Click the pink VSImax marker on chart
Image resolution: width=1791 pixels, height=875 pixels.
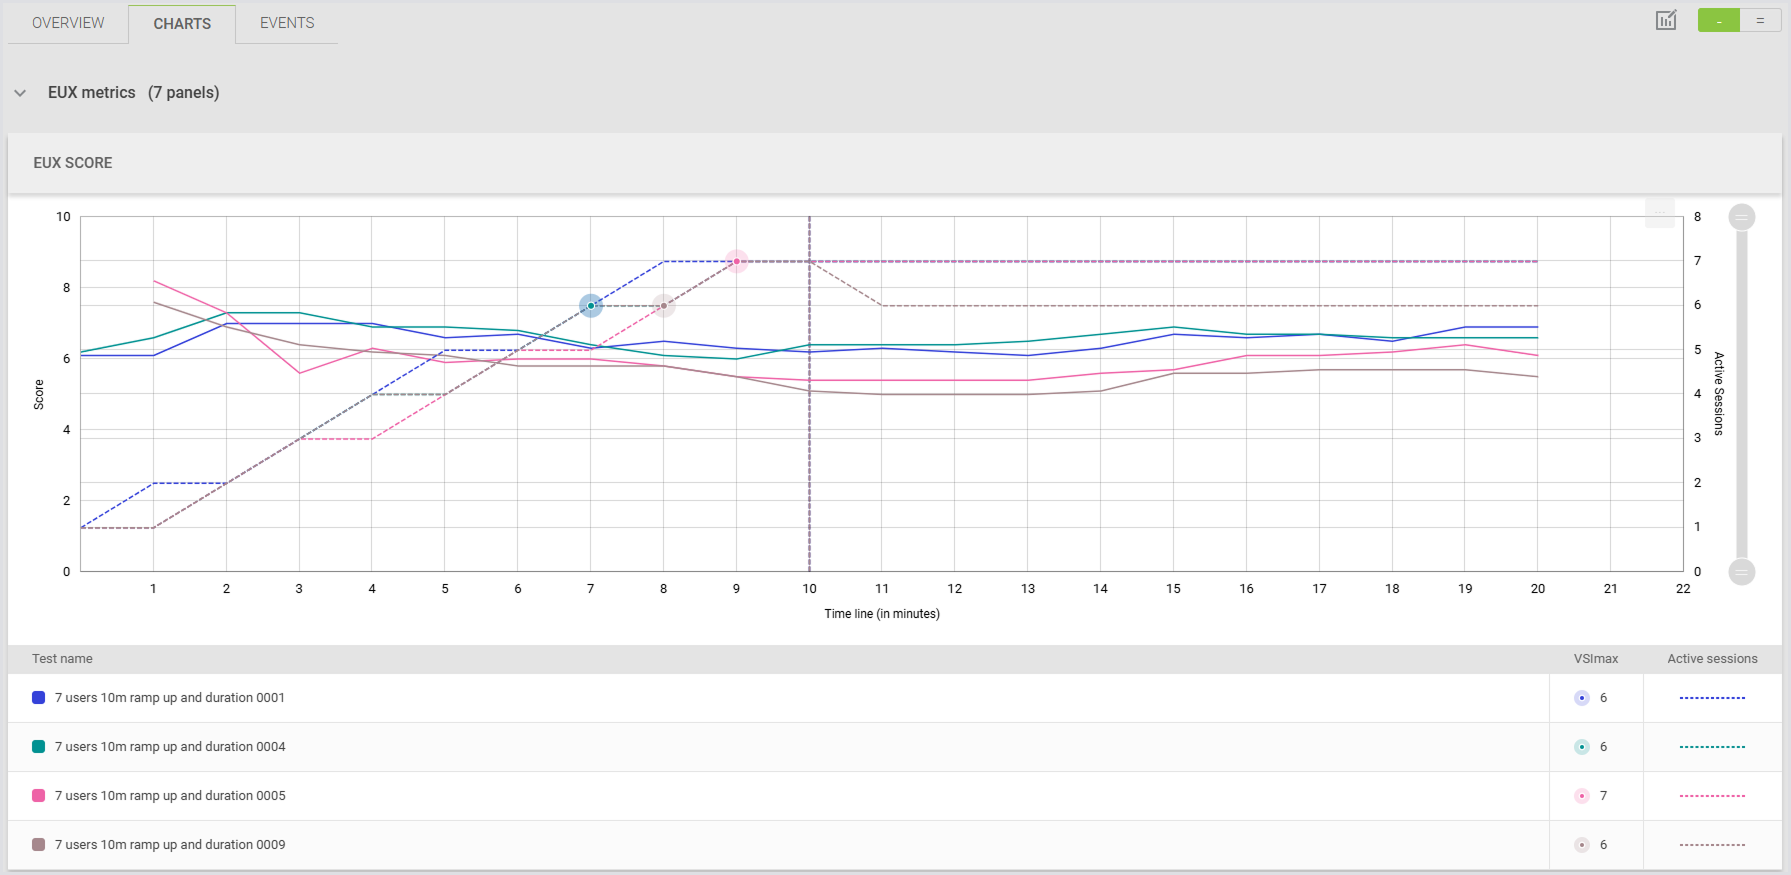coord(737,262)
